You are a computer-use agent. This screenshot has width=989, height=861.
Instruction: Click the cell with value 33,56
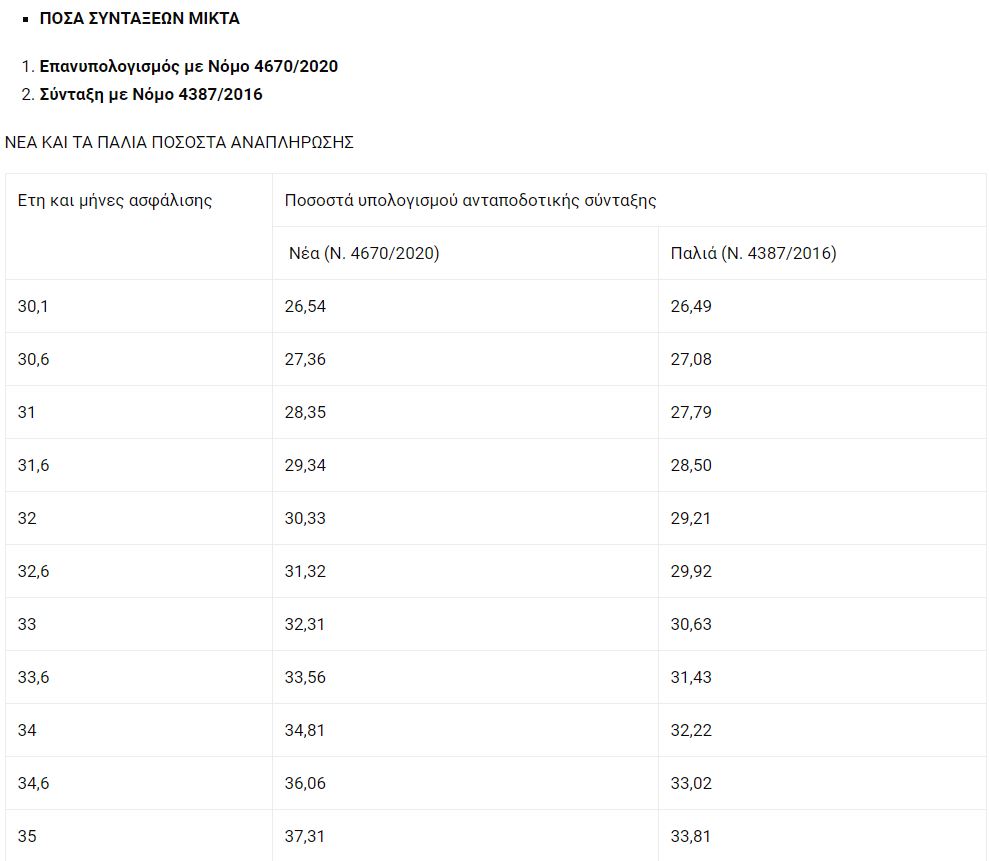pos(465,677)
